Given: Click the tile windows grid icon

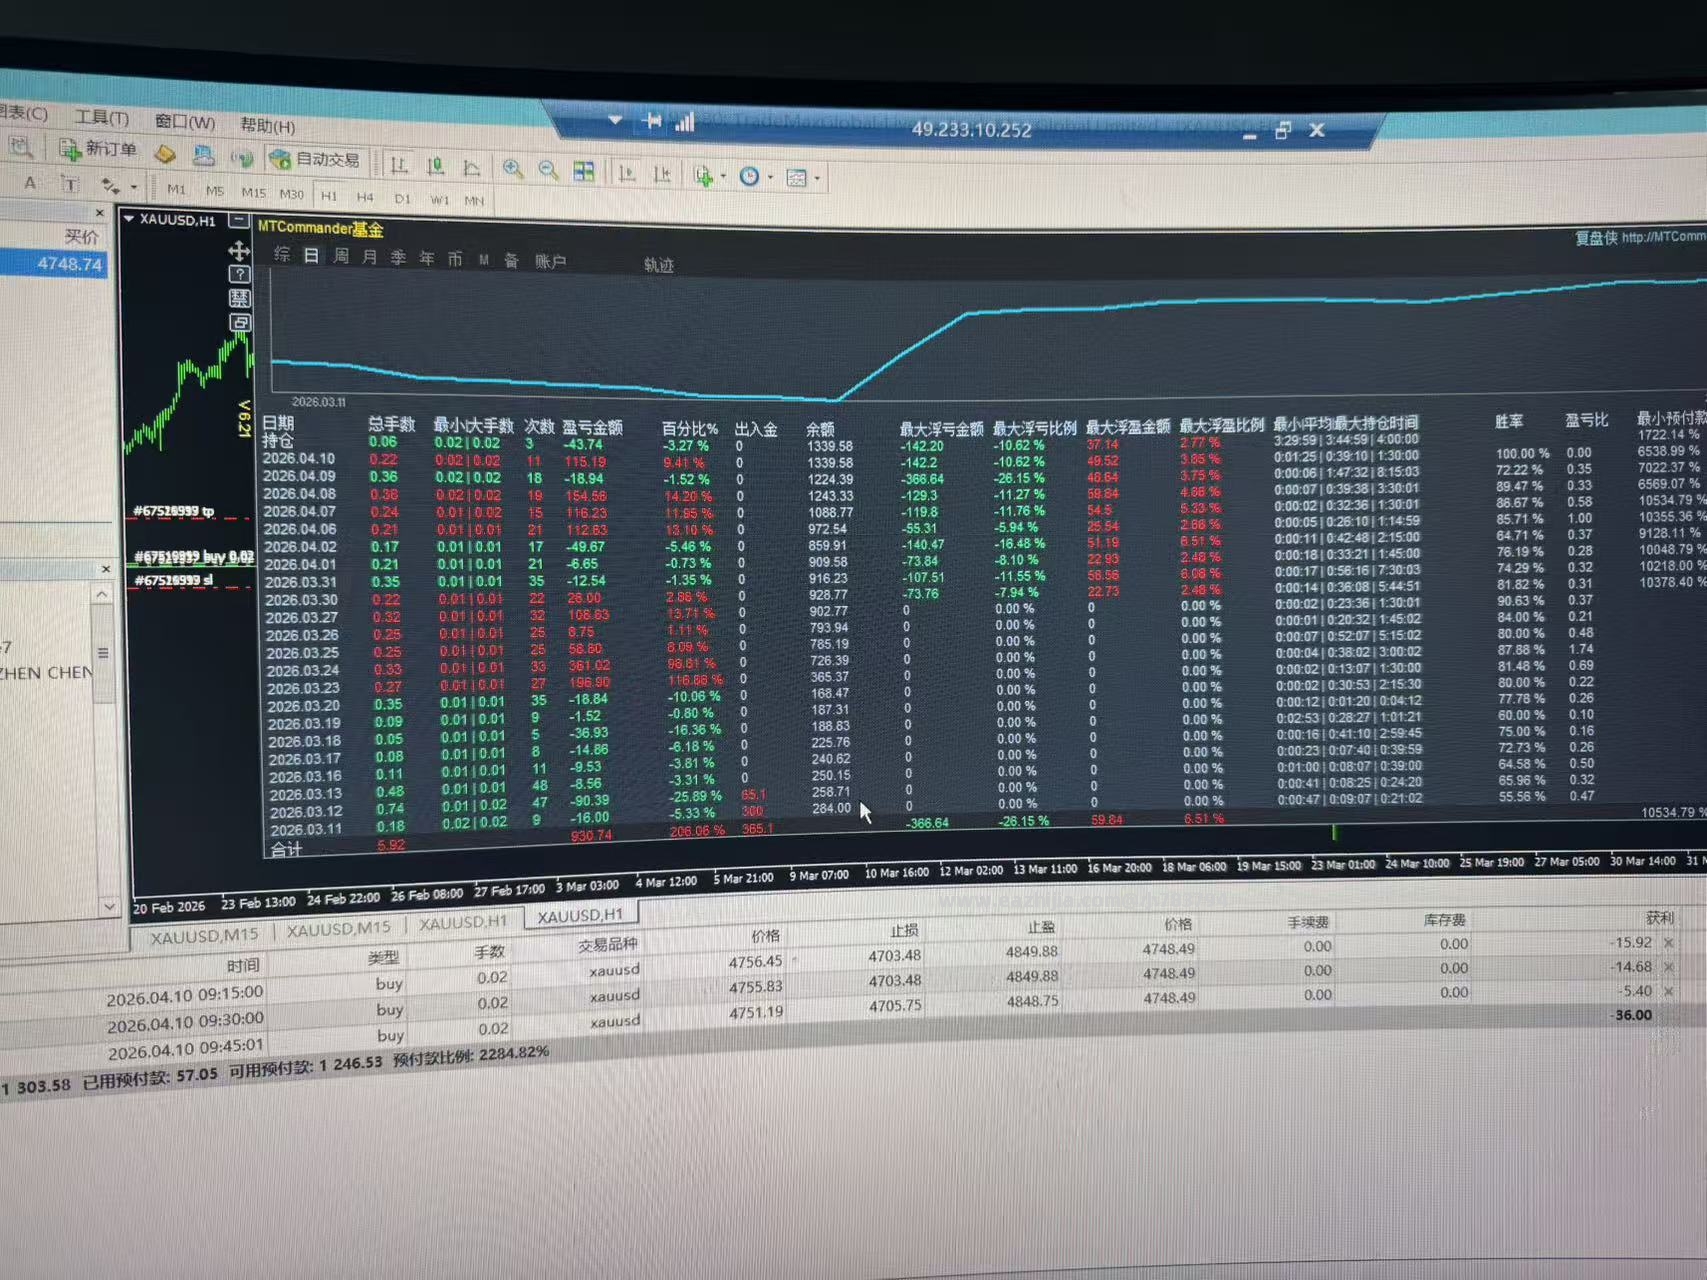Looking at the screenshot, I should (x=584, y=172).
